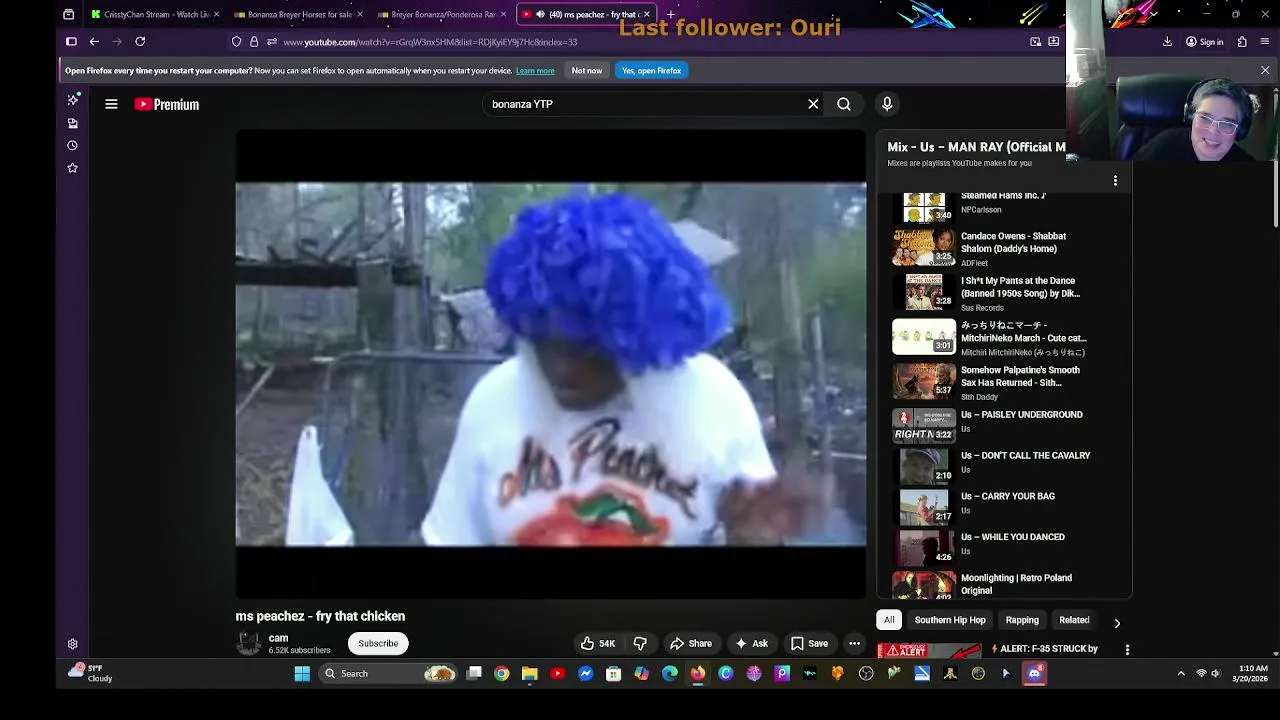This screenshot has height=720, width=1280.
Task: Like the ms peachez video
Action: click(598, 643)
